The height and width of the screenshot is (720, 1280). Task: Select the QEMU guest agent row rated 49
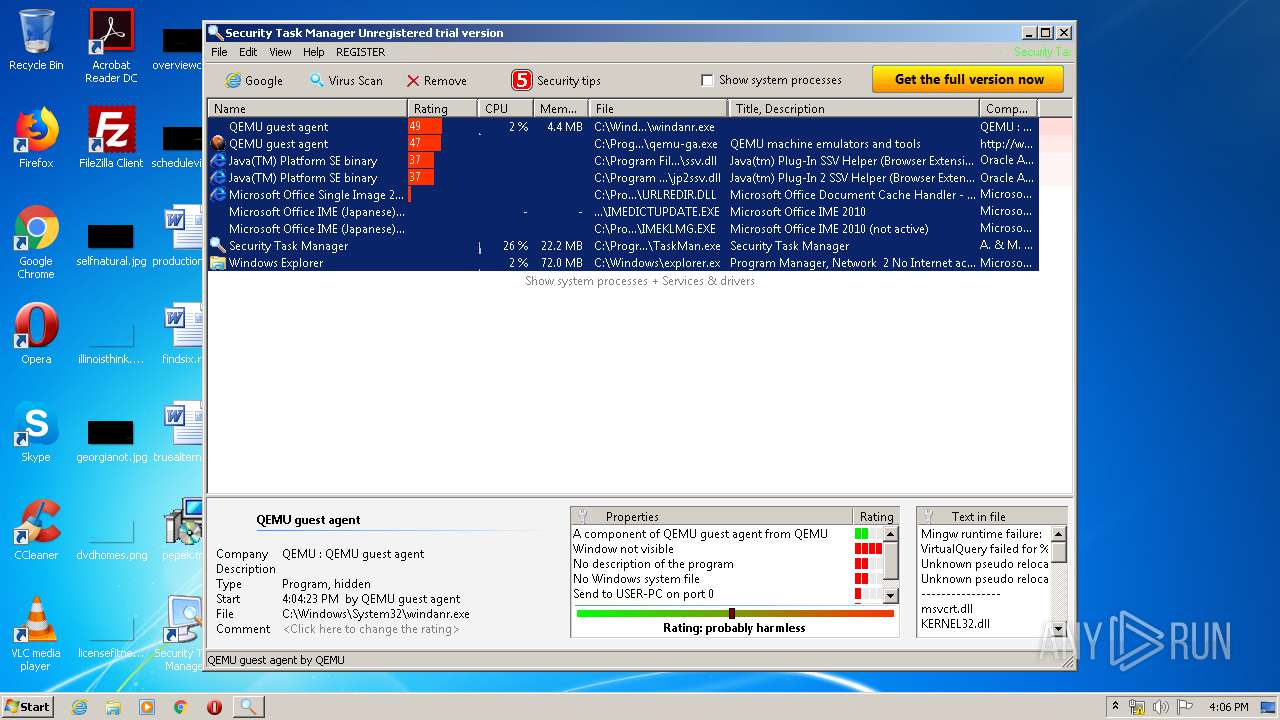(x=623, y=127)
